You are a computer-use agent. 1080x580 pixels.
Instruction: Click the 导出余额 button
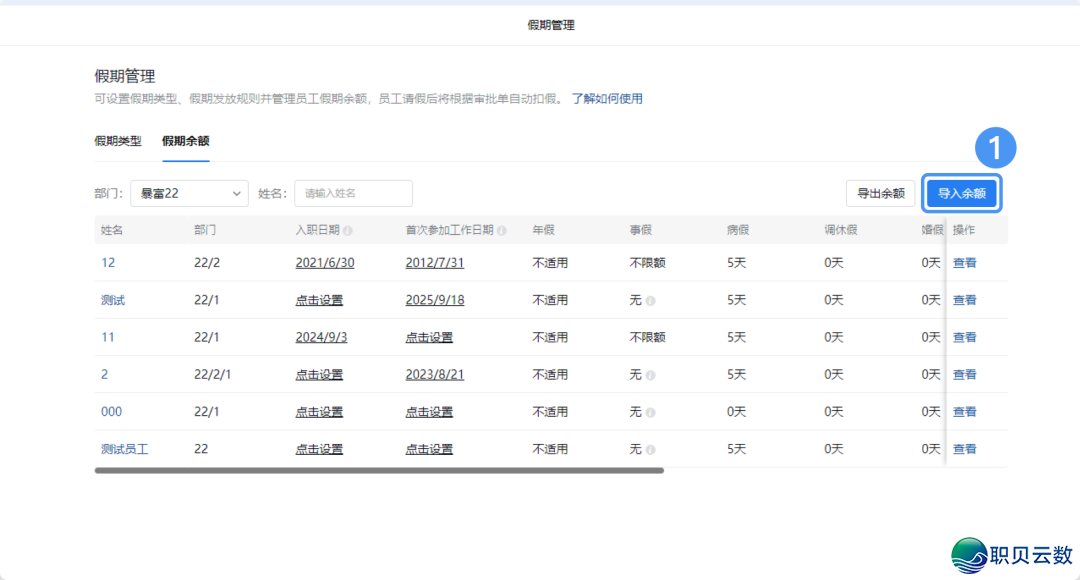881,193
